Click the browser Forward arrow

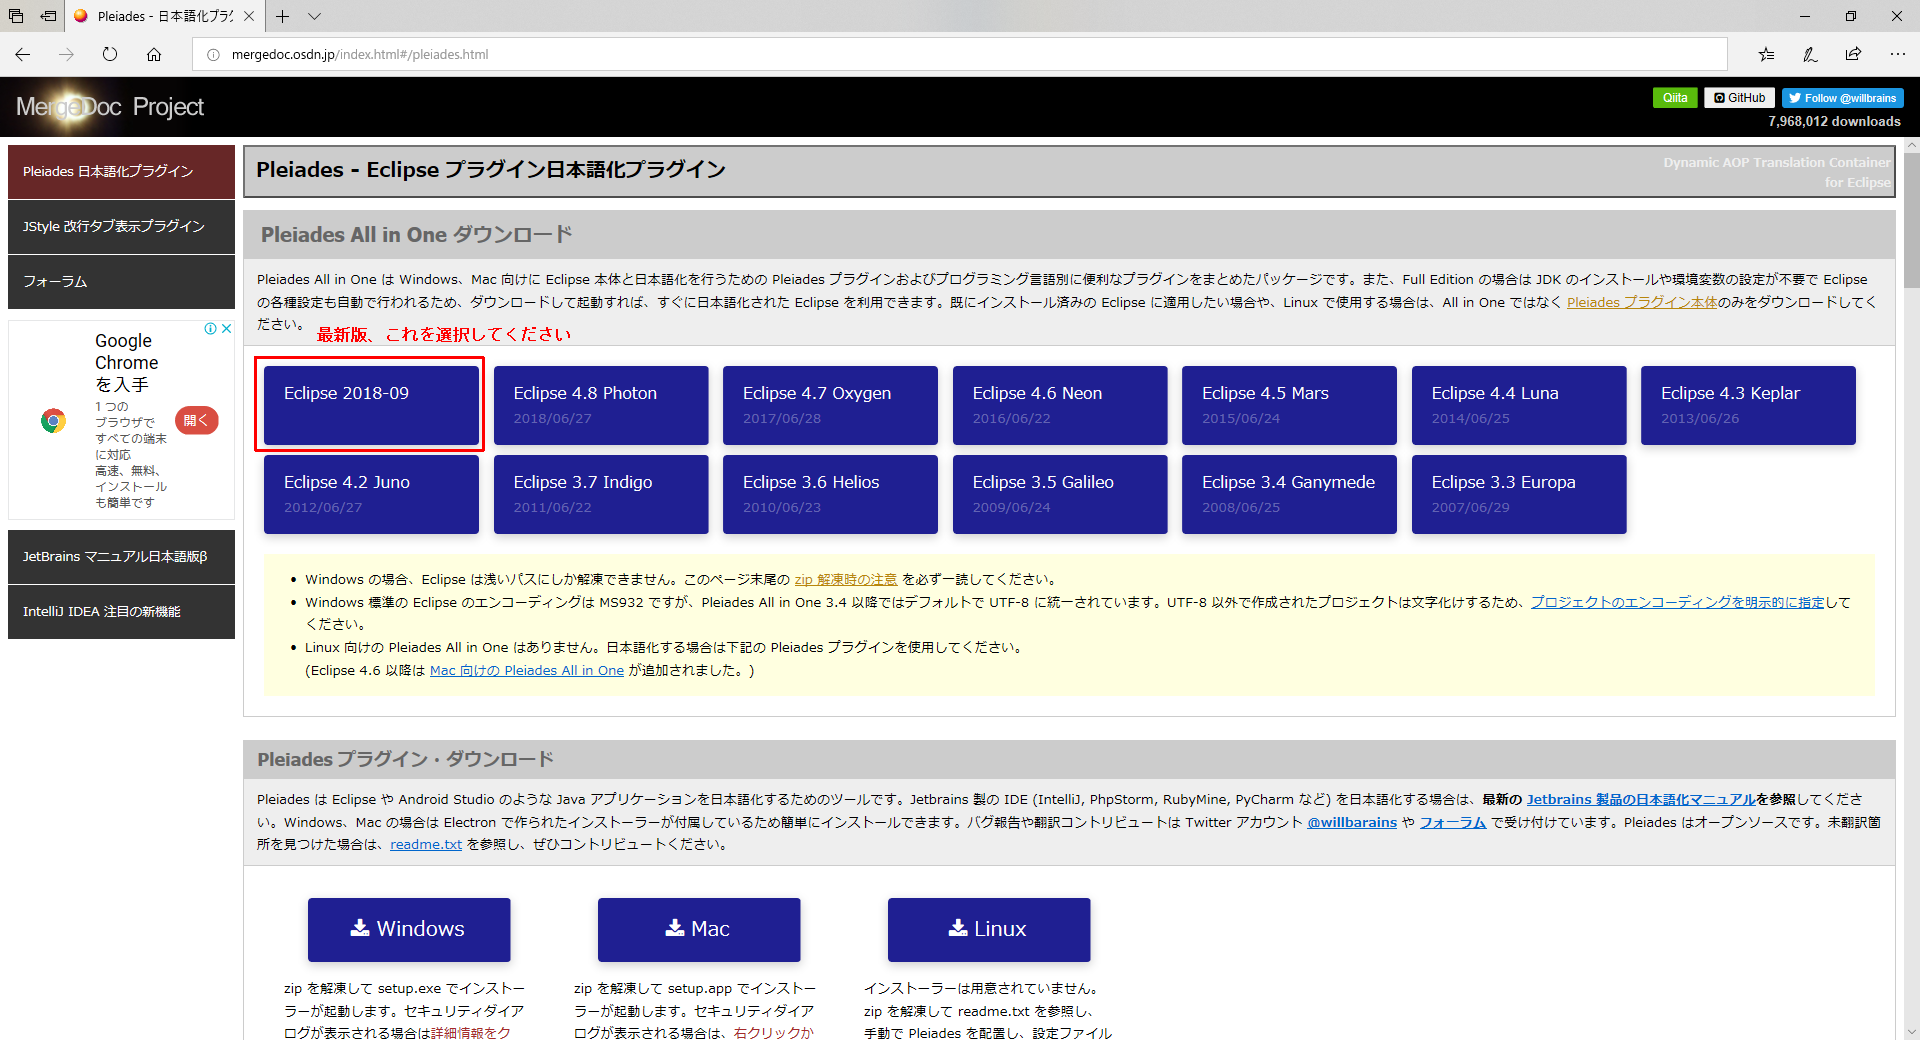click(x=66, y=54)
